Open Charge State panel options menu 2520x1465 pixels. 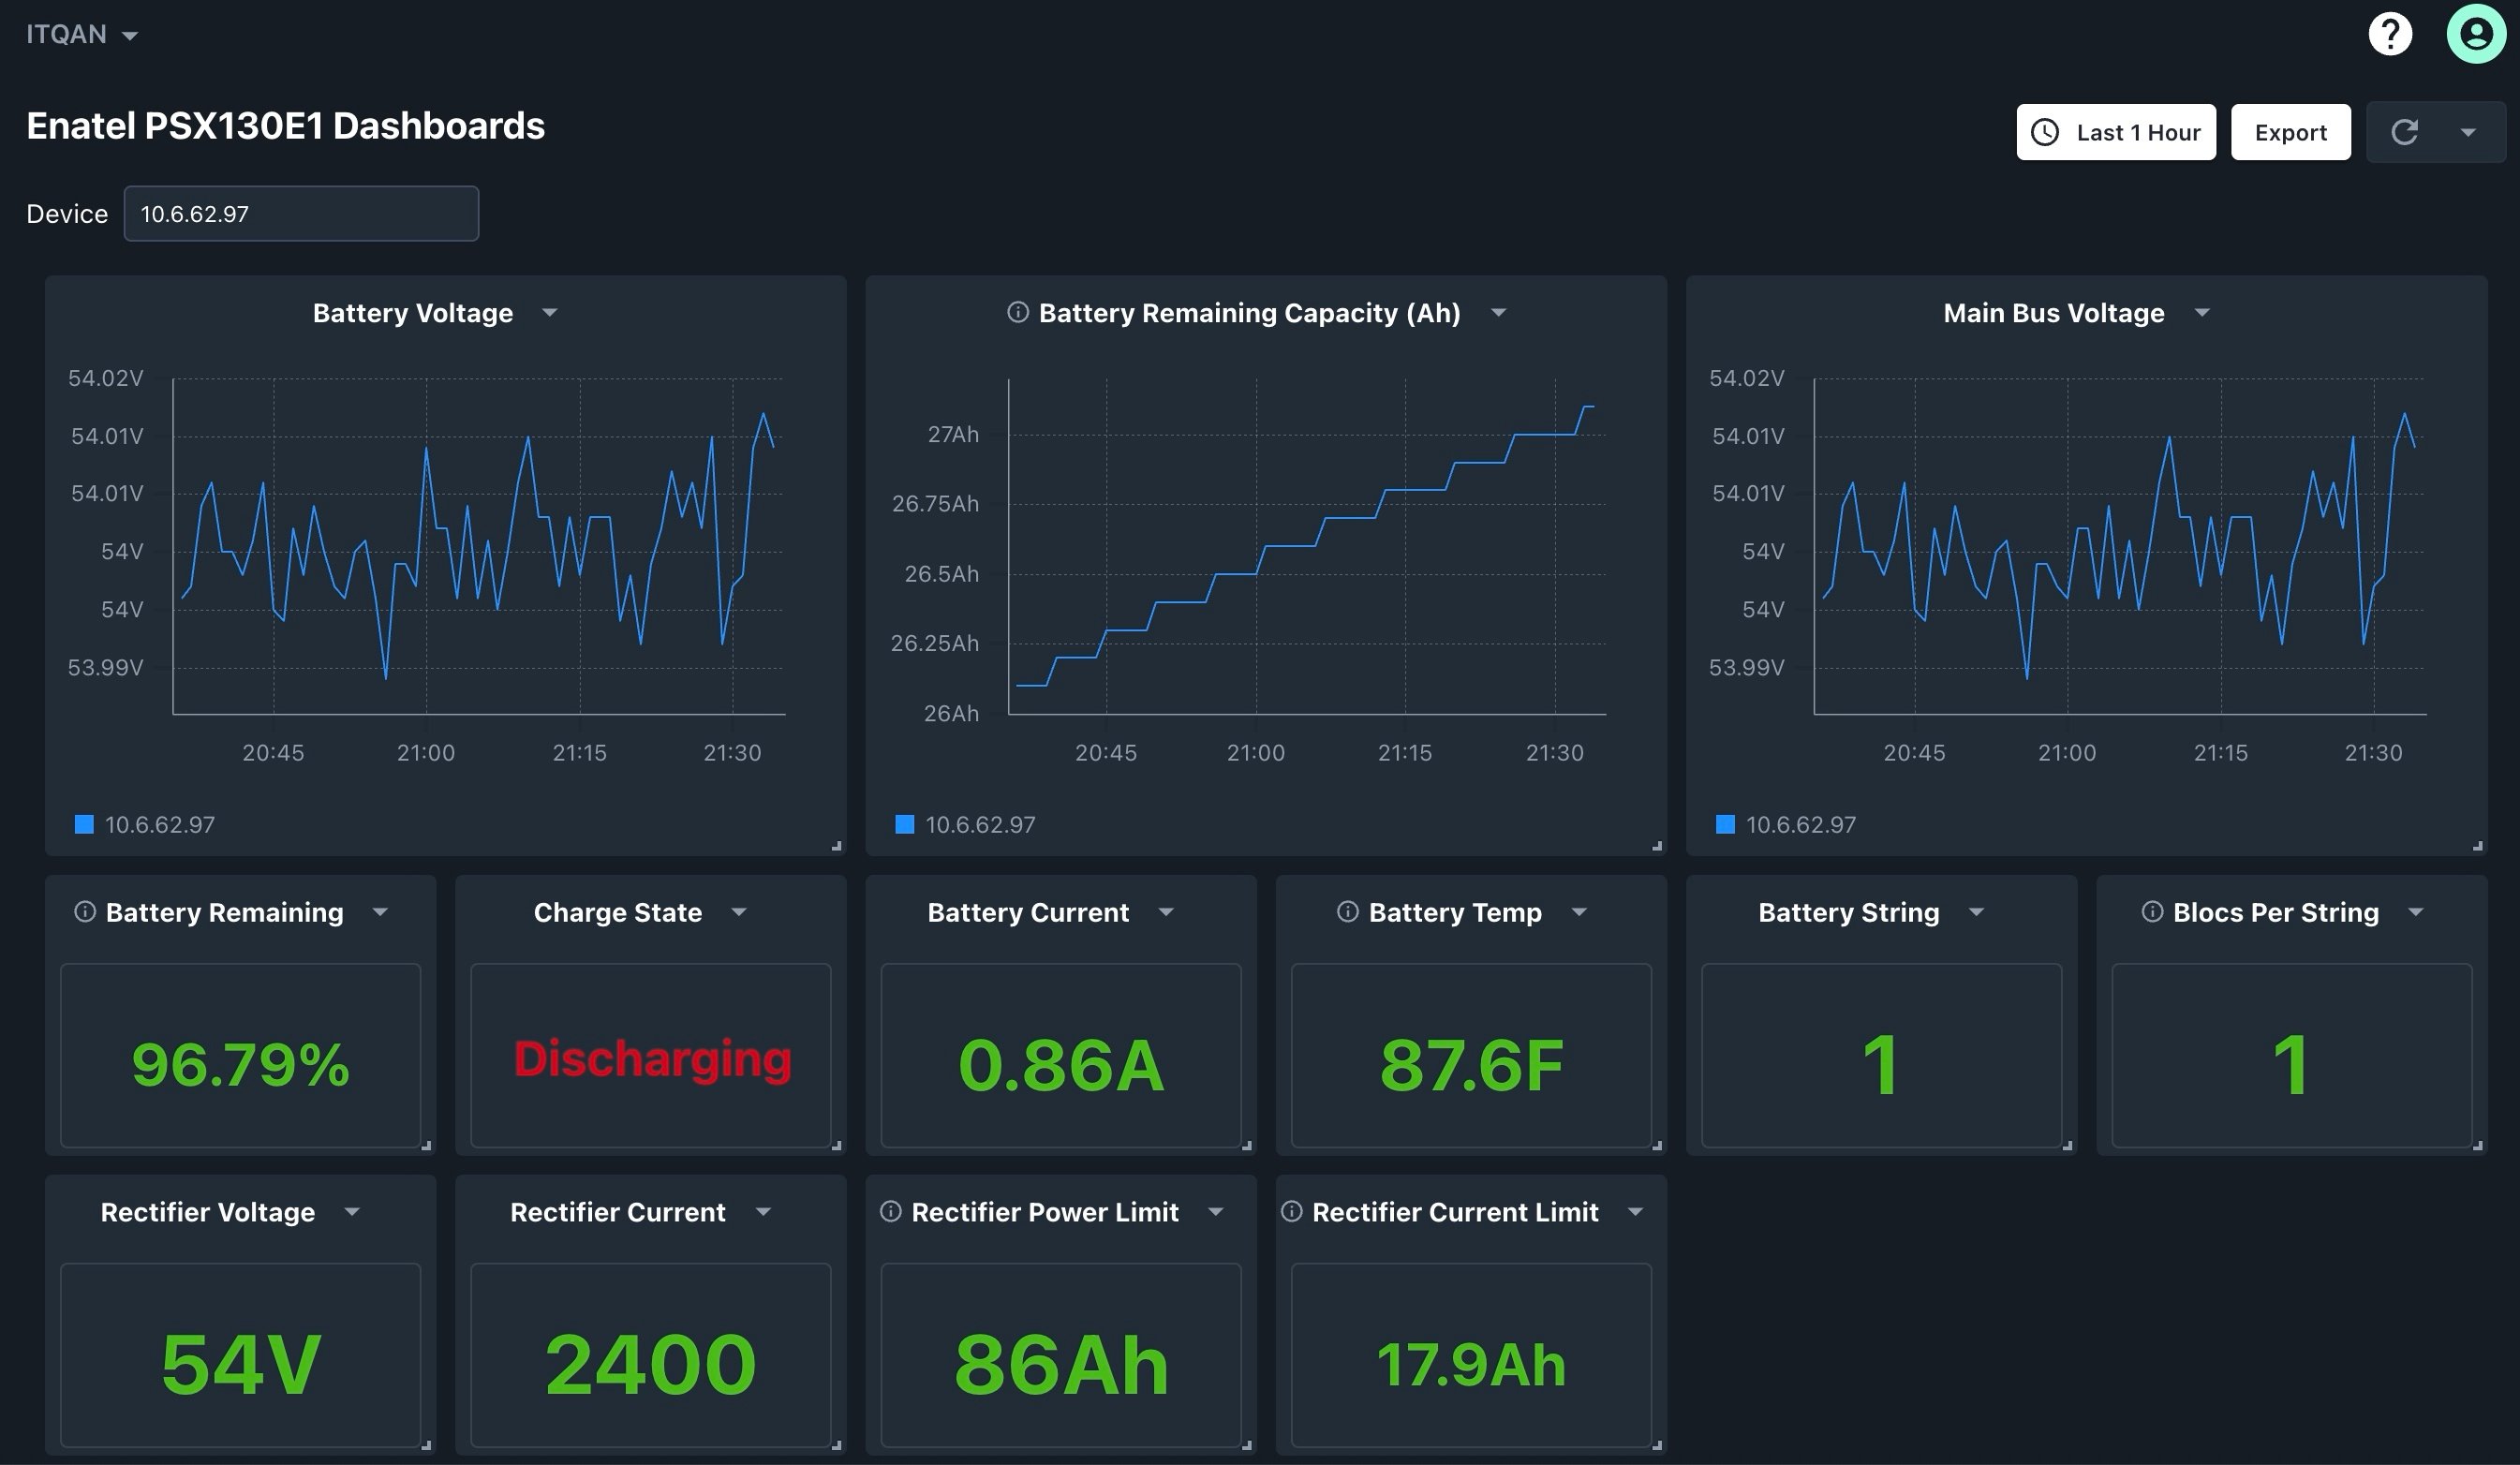(739, 911)
